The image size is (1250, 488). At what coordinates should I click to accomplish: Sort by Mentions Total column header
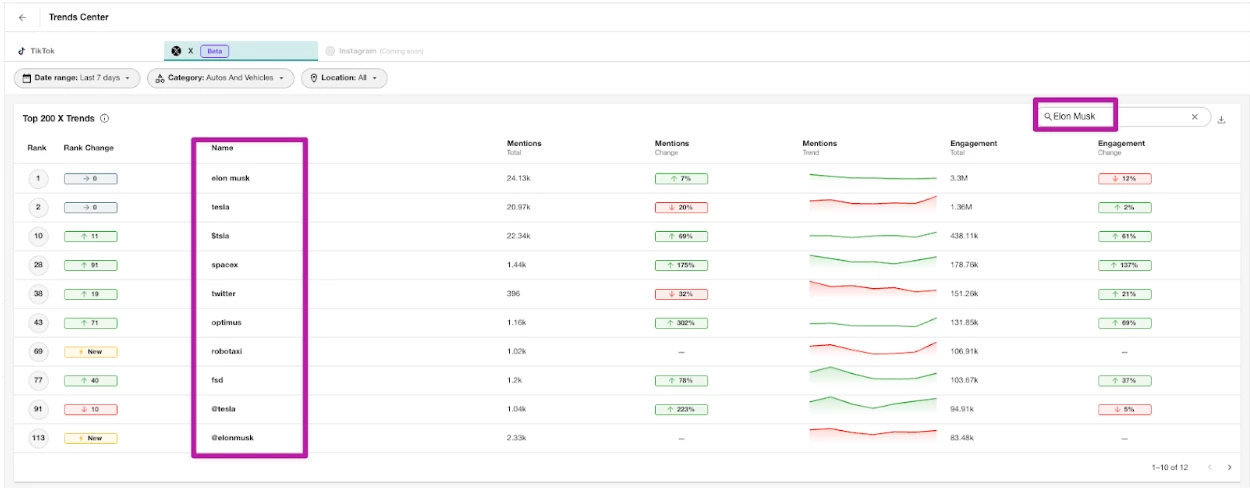(x=524, y=147)
